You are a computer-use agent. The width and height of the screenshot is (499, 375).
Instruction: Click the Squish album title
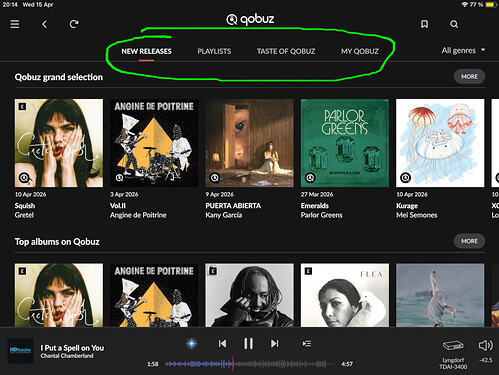25,206
